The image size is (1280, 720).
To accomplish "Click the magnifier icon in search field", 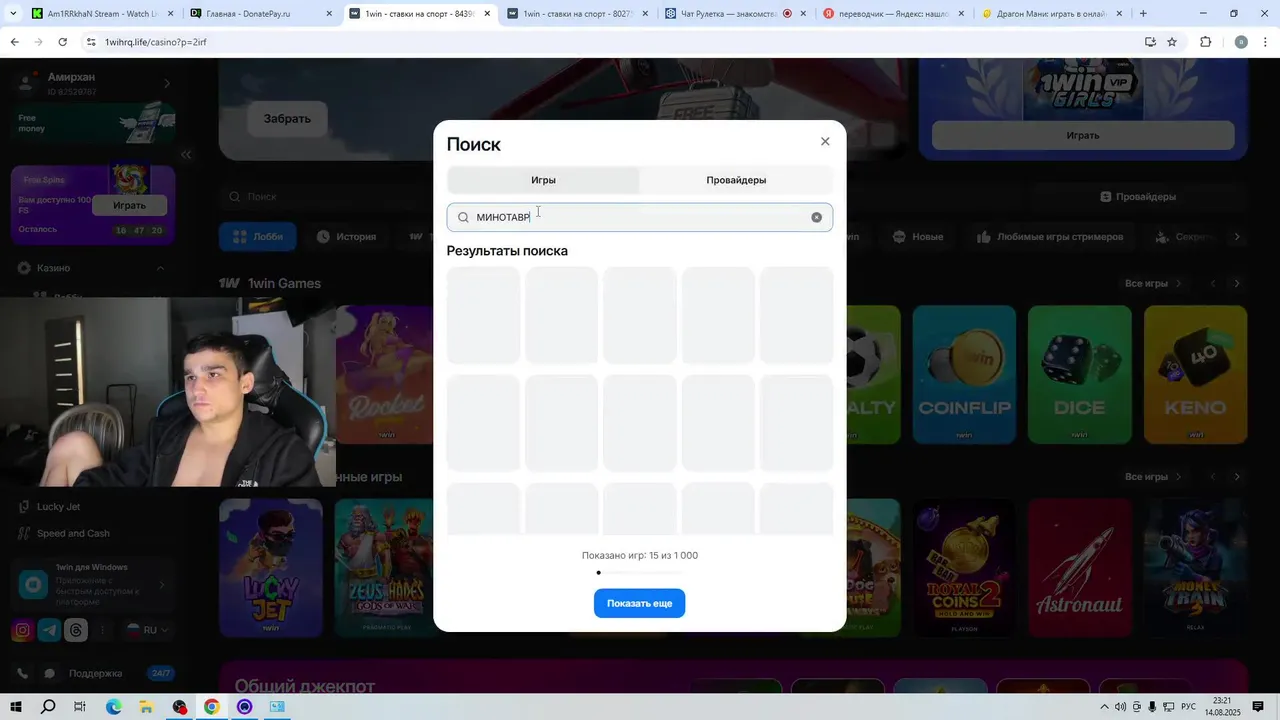I will (x=463, y=217).
